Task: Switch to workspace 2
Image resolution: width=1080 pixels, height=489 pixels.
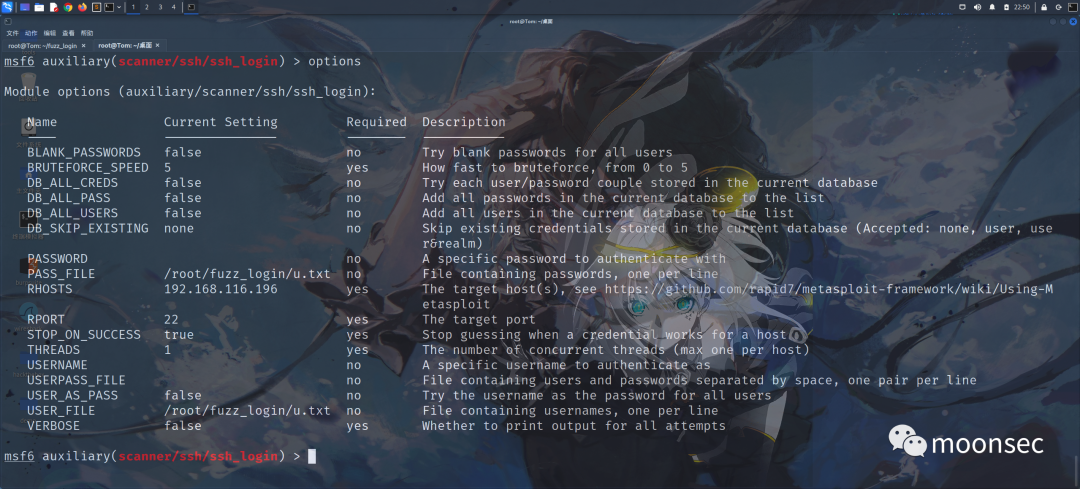Action: pyautogui.click(x=147, y=7)
